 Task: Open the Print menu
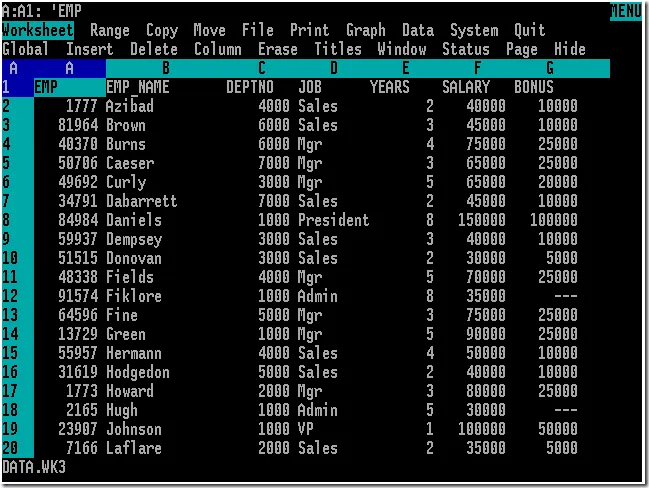(310, 31)
